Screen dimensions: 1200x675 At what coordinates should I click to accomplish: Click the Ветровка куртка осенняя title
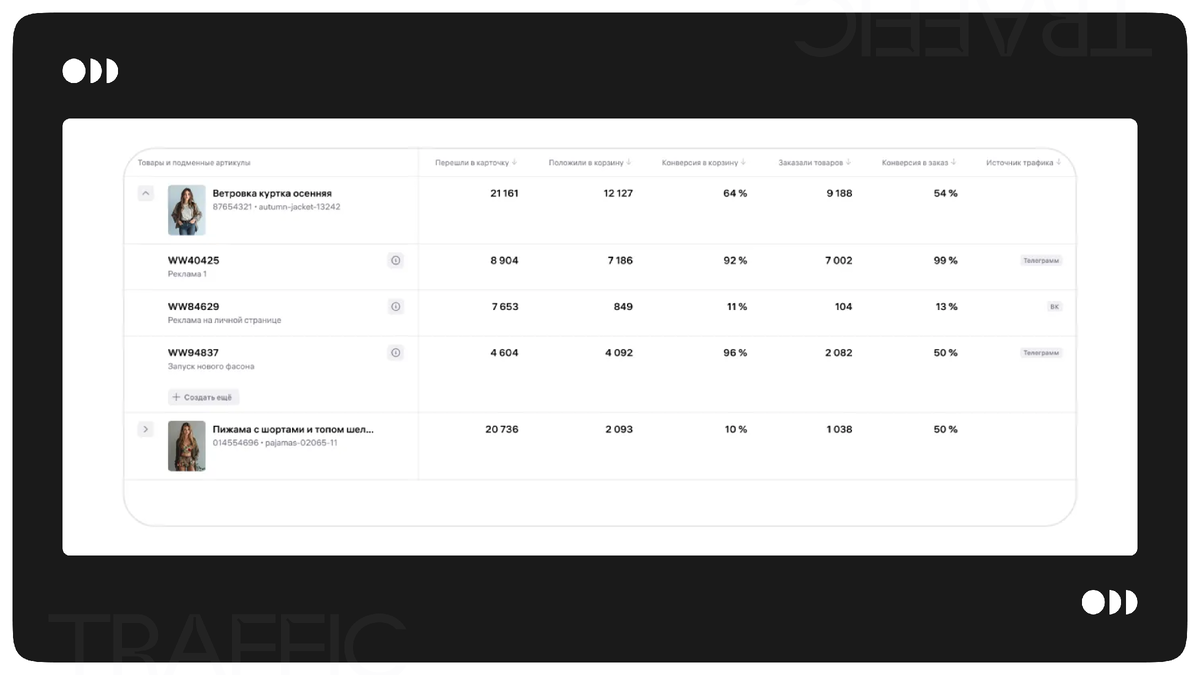pos(272,193)
